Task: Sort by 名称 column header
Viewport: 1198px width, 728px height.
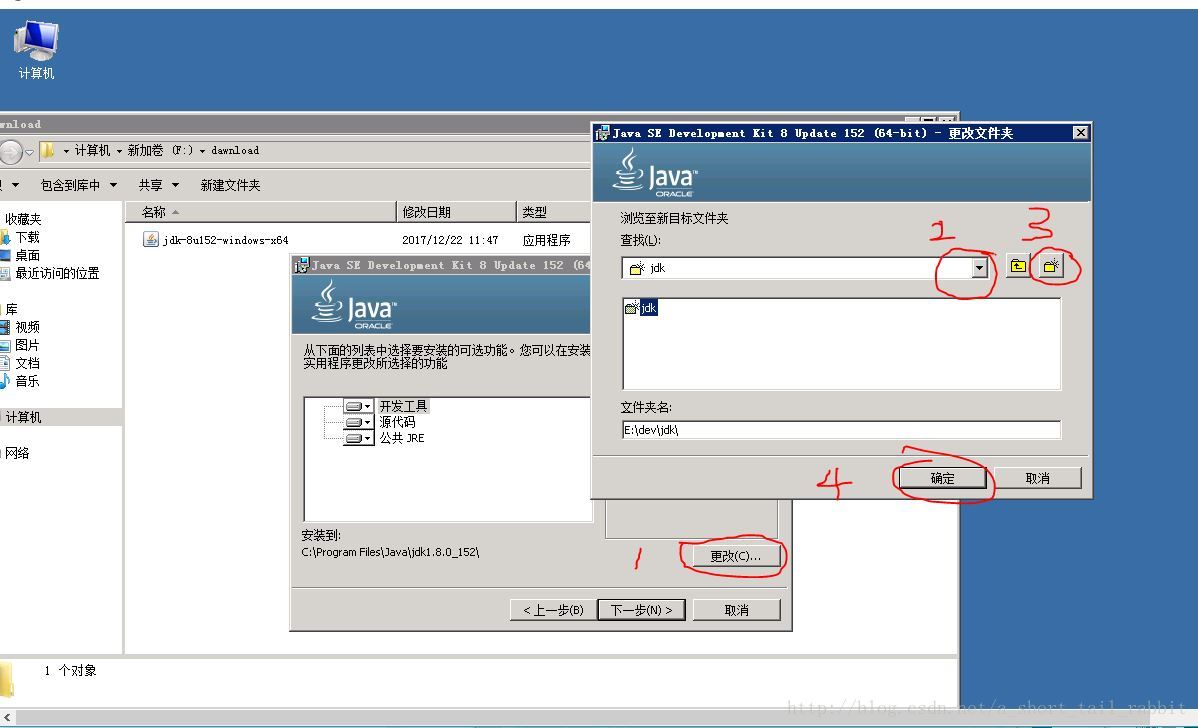Action: (x=260, y=212)
